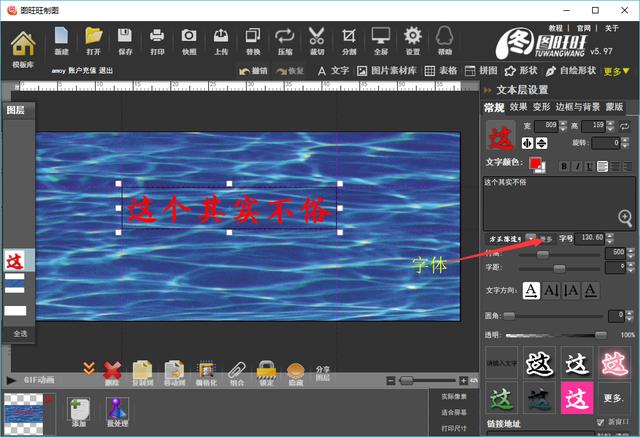Click the 组合 paperclip group icon
The height and width of the screenshot is (437, 640).
pyautogui.click(x=236, y=371)
